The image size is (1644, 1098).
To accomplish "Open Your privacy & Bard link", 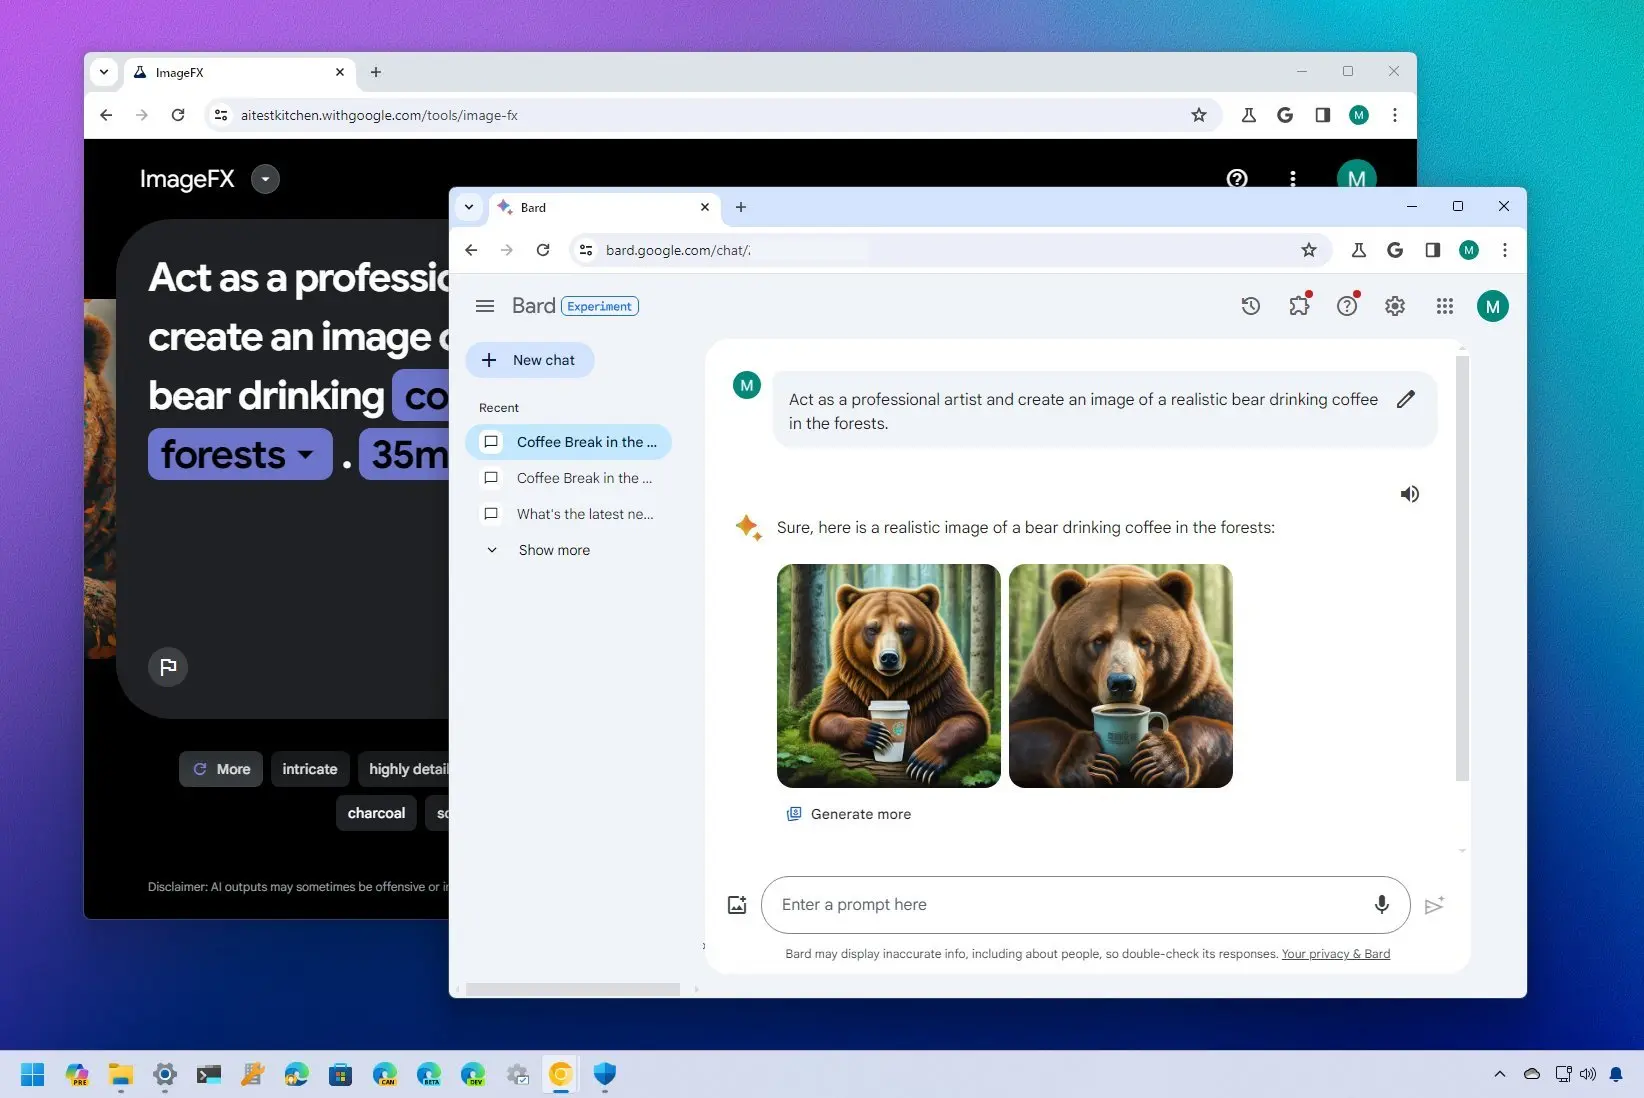I will (x=1335, y=954).
